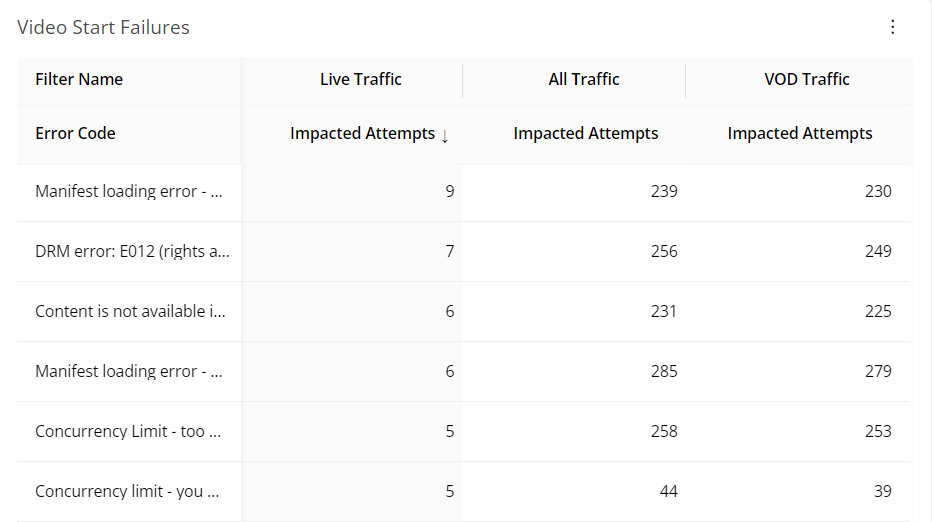The image size is (932, 522).
Task: Click the Error Code column header
Action: [75, 133]
